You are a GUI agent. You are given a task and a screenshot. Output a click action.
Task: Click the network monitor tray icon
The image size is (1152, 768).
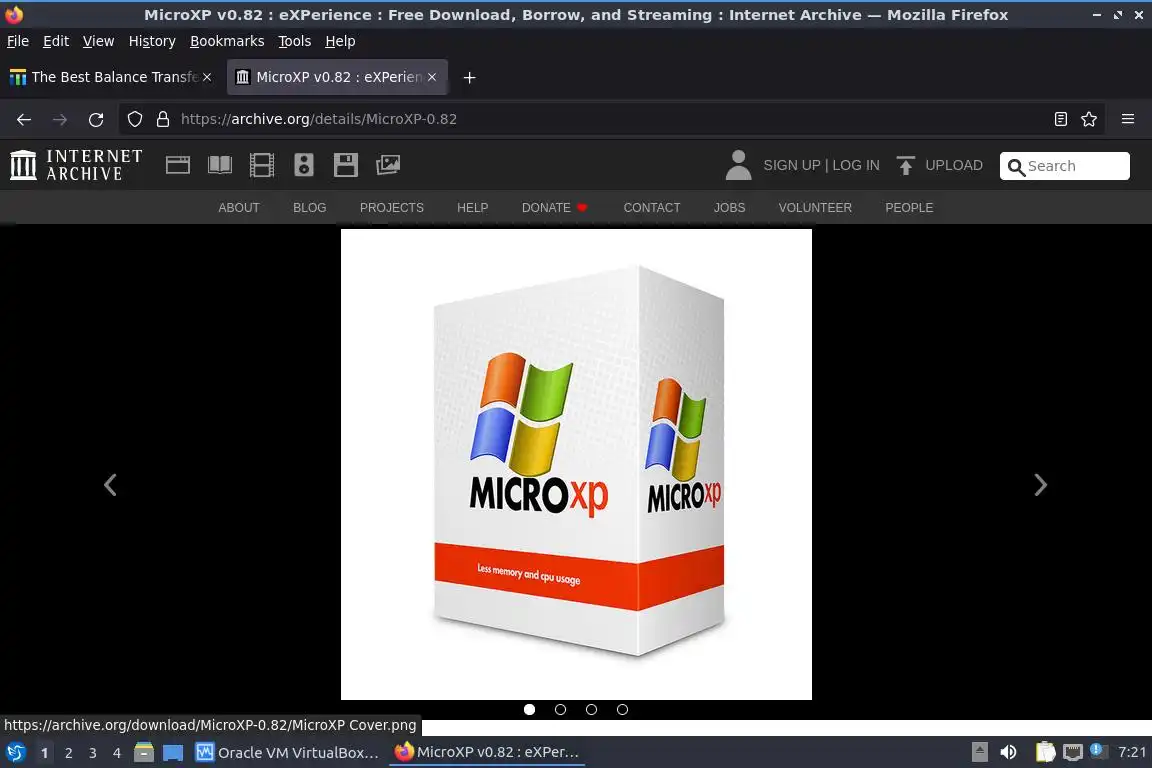click(1073, 752)
